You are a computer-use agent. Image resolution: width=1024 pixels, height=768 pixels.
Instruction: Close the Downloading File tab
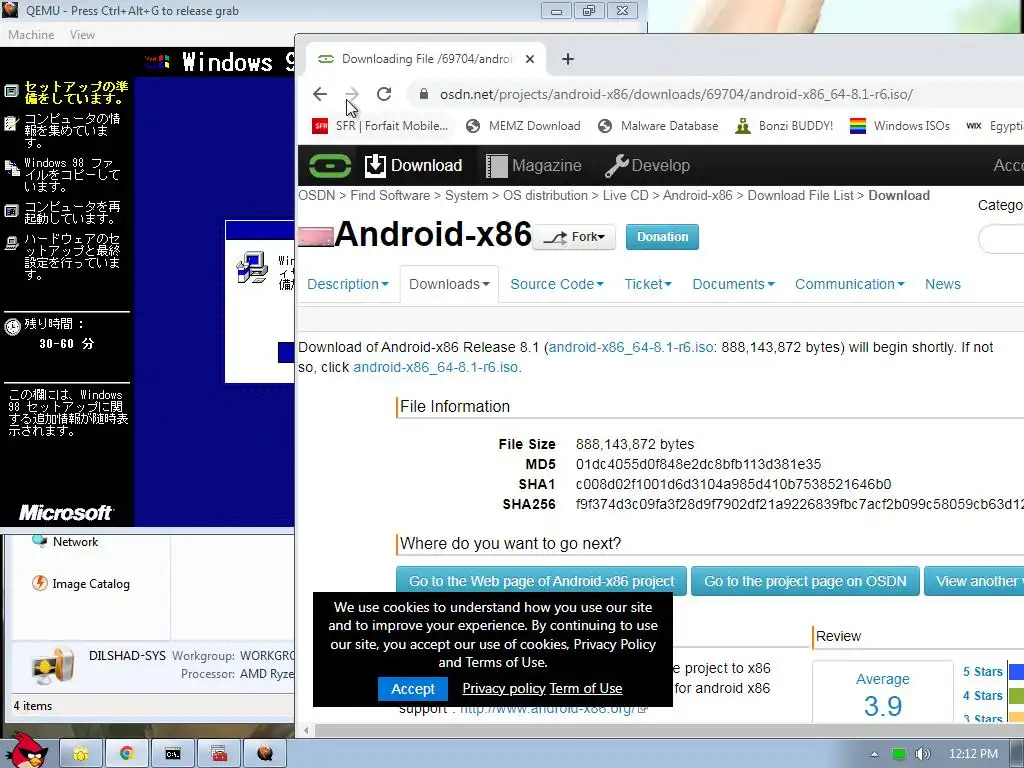[530, 59]
